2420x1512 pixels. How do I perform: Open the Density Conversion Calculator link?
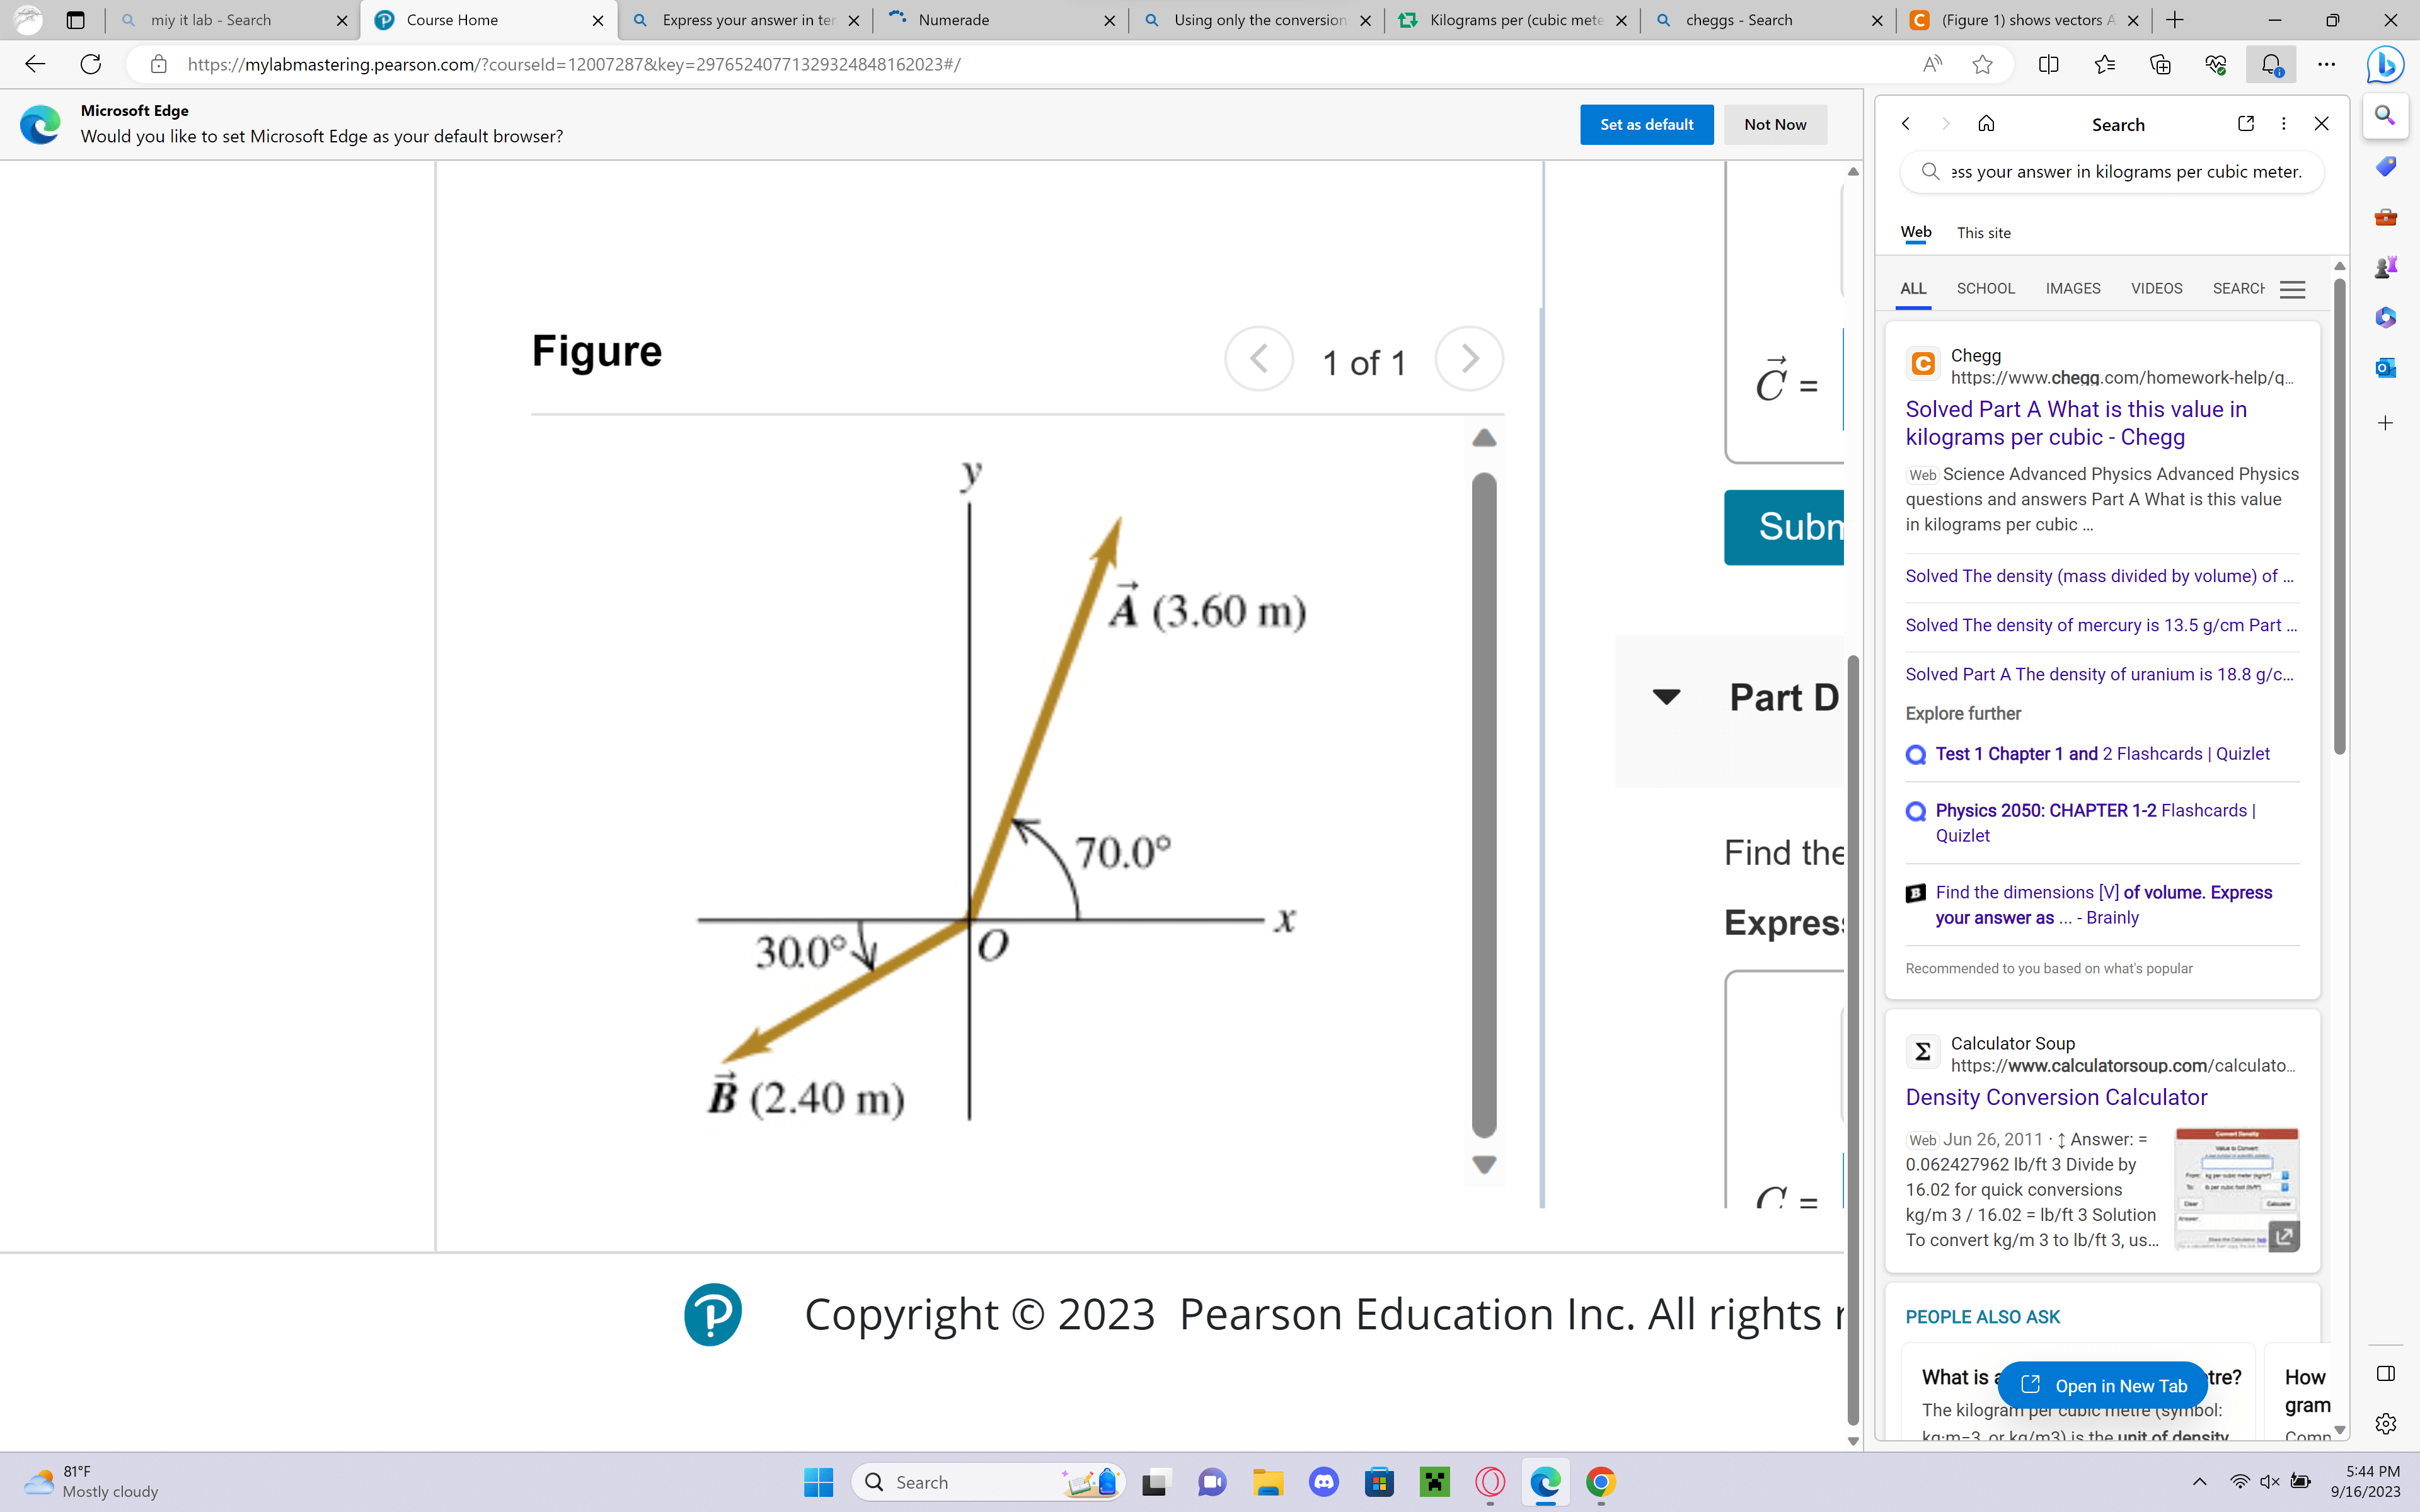[x=2055, y=1097]
